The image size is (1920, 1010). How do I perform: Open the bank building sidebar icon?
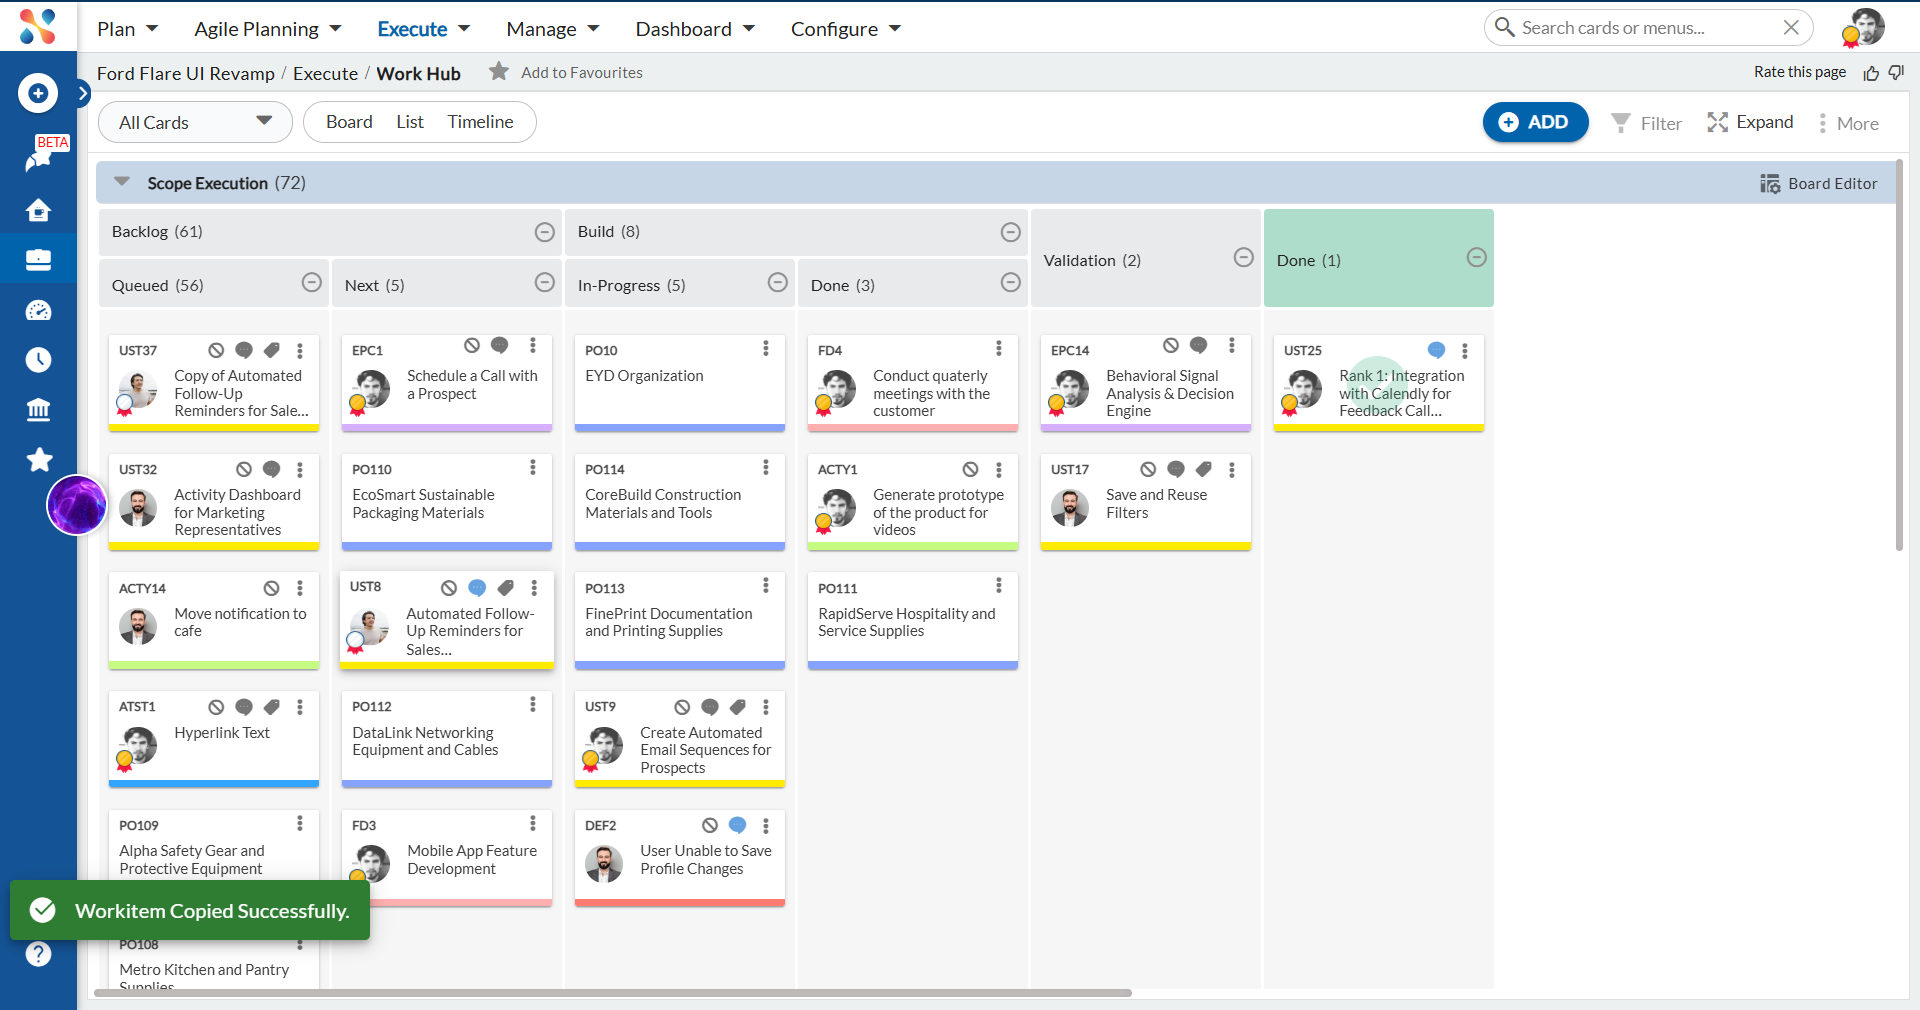[x=38, y=410]
